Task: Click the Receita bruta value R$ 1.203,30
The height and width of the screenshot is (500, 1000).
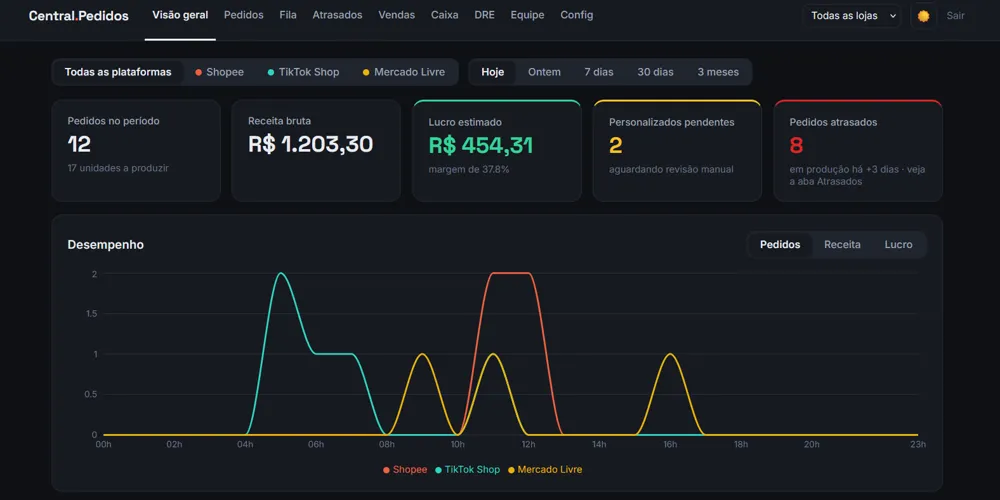Action: 311,145
